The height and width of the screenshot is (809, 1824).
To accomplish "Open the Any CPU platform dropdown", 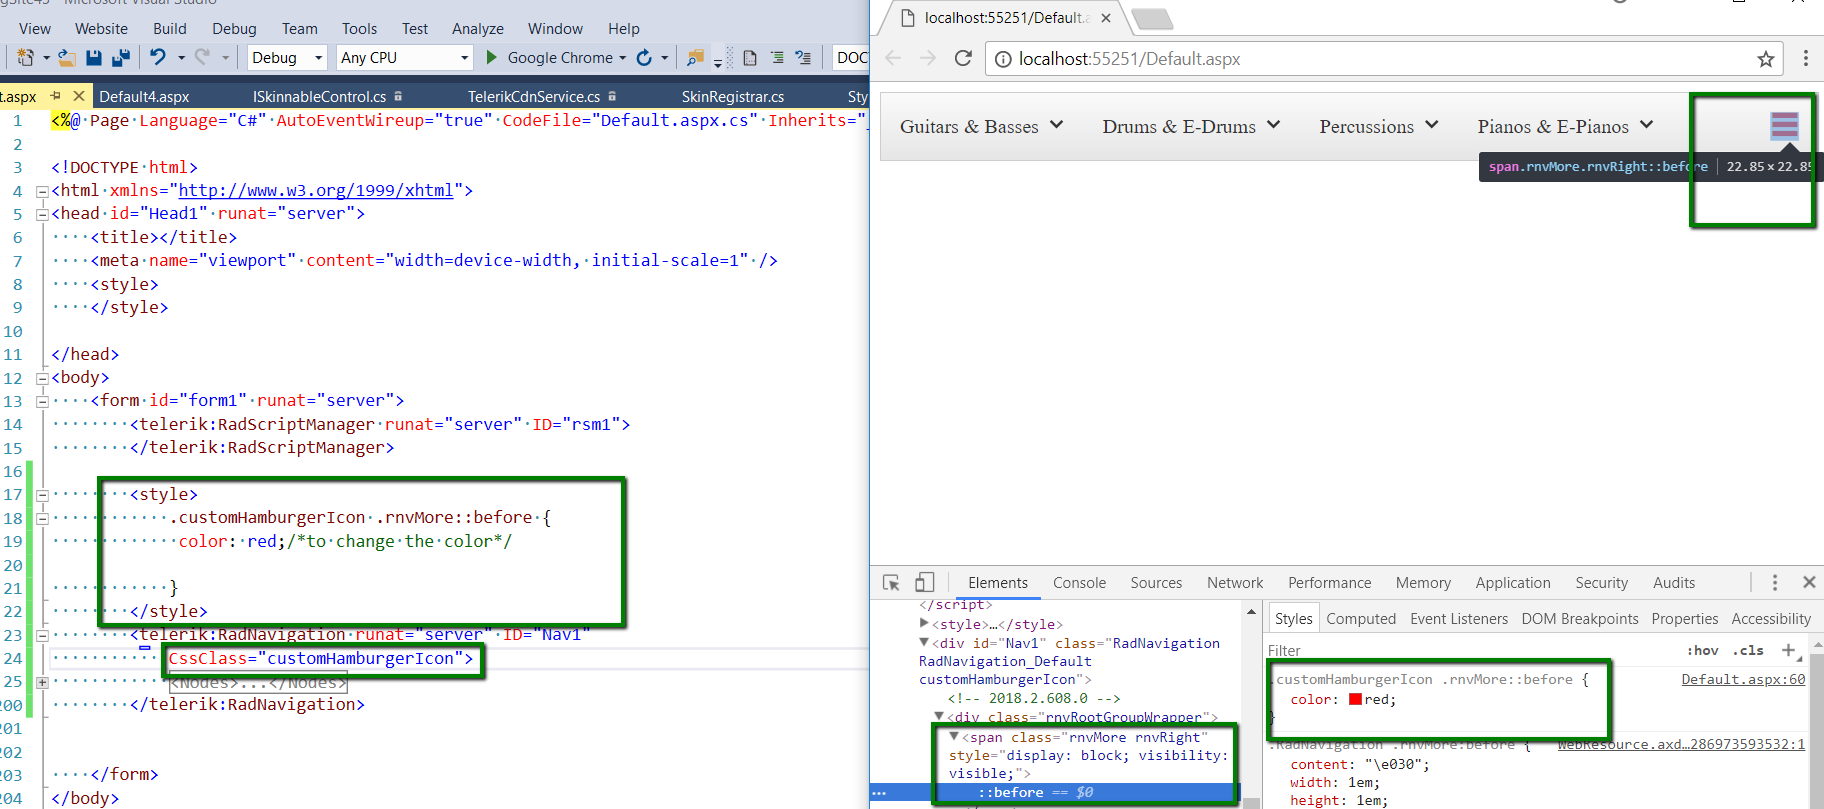I will (x=404, y=58).
